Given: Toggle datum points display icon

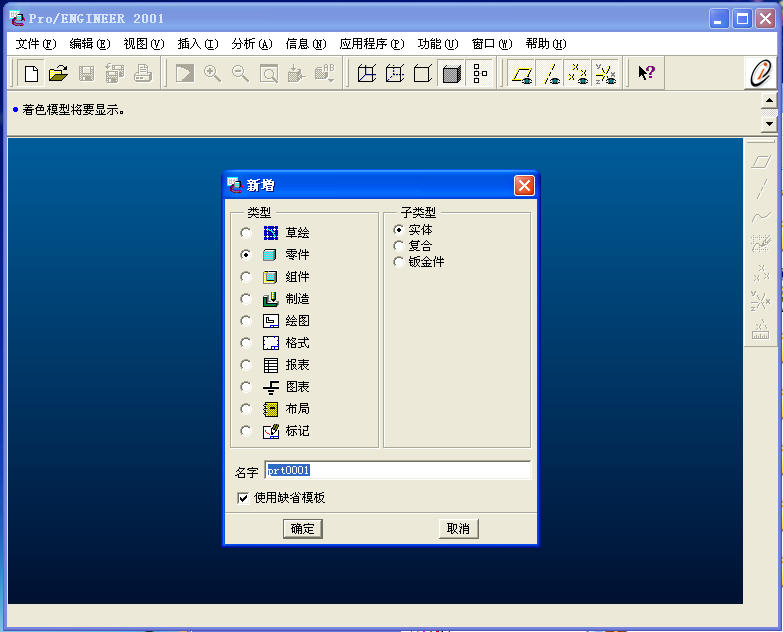Looking at the screenshot, I should (x=578, y=74).
